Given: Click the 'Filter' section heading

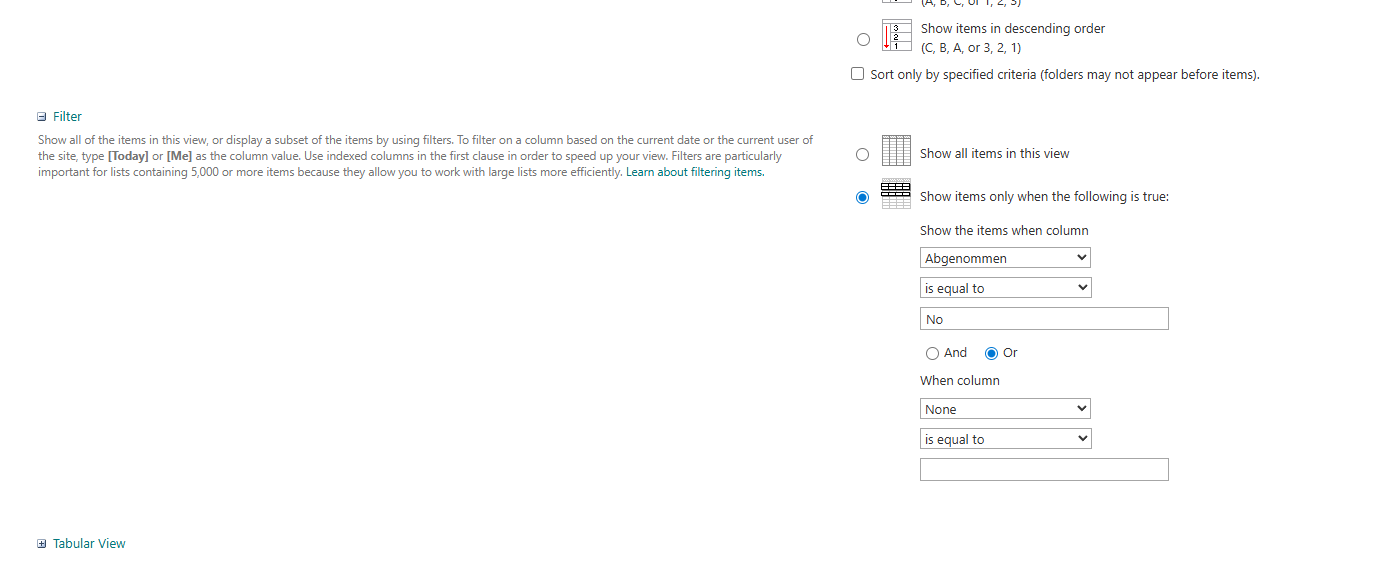Looking at the screenshot, I should 67,117.
